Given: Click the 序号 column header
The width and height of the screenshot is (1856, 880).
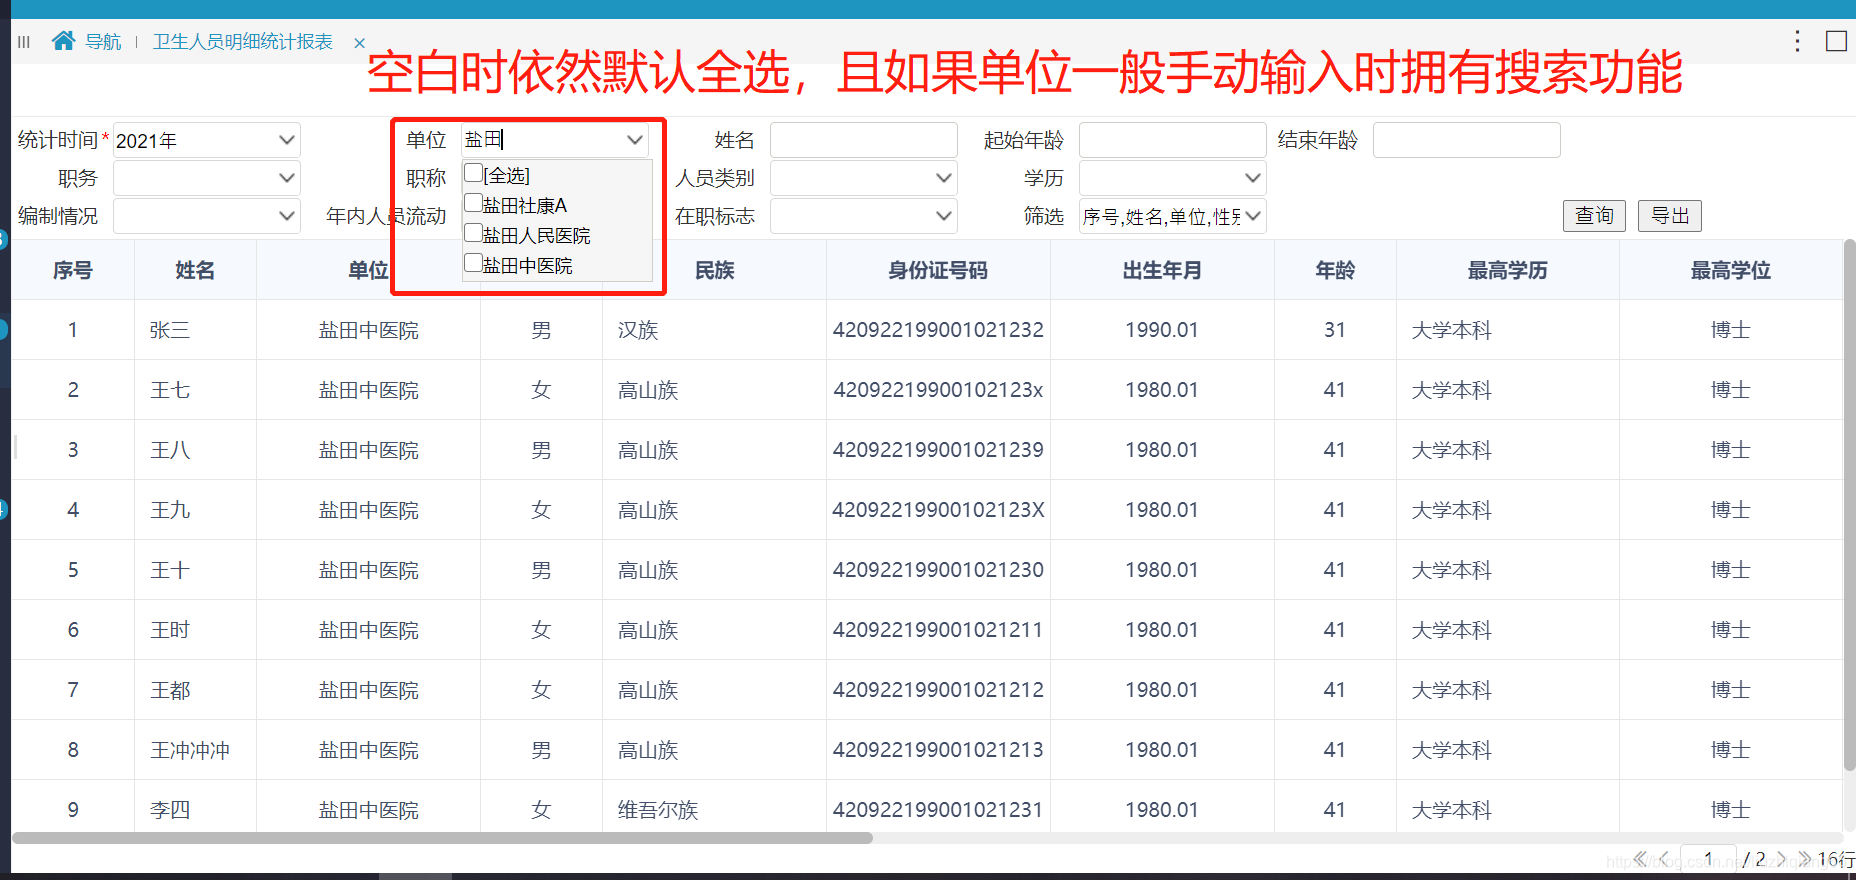Looking at the screenshot, I should (x=73, y=270).
